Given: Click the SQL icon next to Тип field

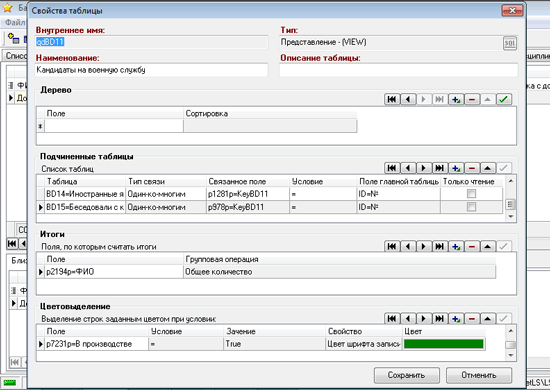Looking at the screenshot, I should point(510,43).
